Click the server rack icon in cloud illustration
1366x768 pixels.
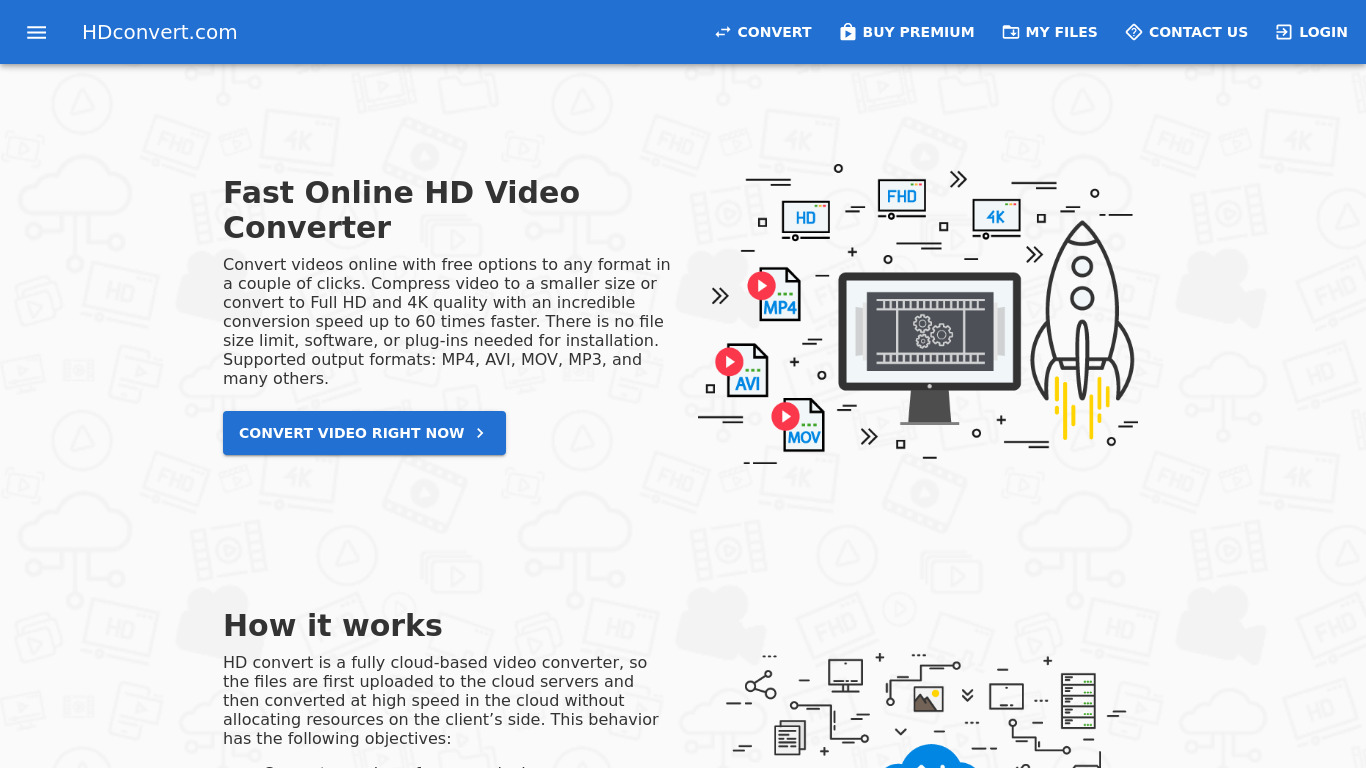pos(1079,700)
